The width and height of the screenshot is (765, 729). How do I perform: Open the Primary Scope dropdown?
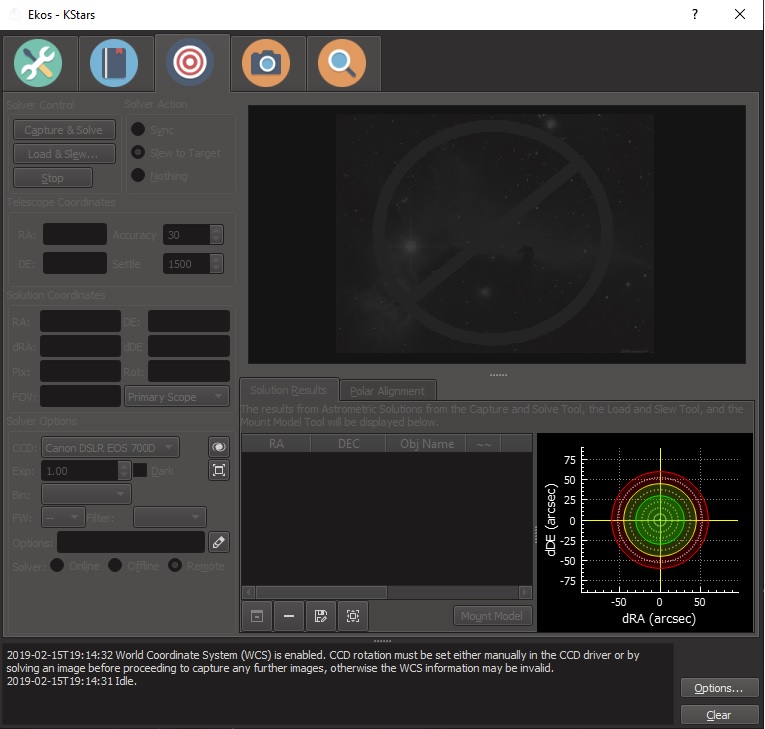pyautogui.click(x=176, y=397)
